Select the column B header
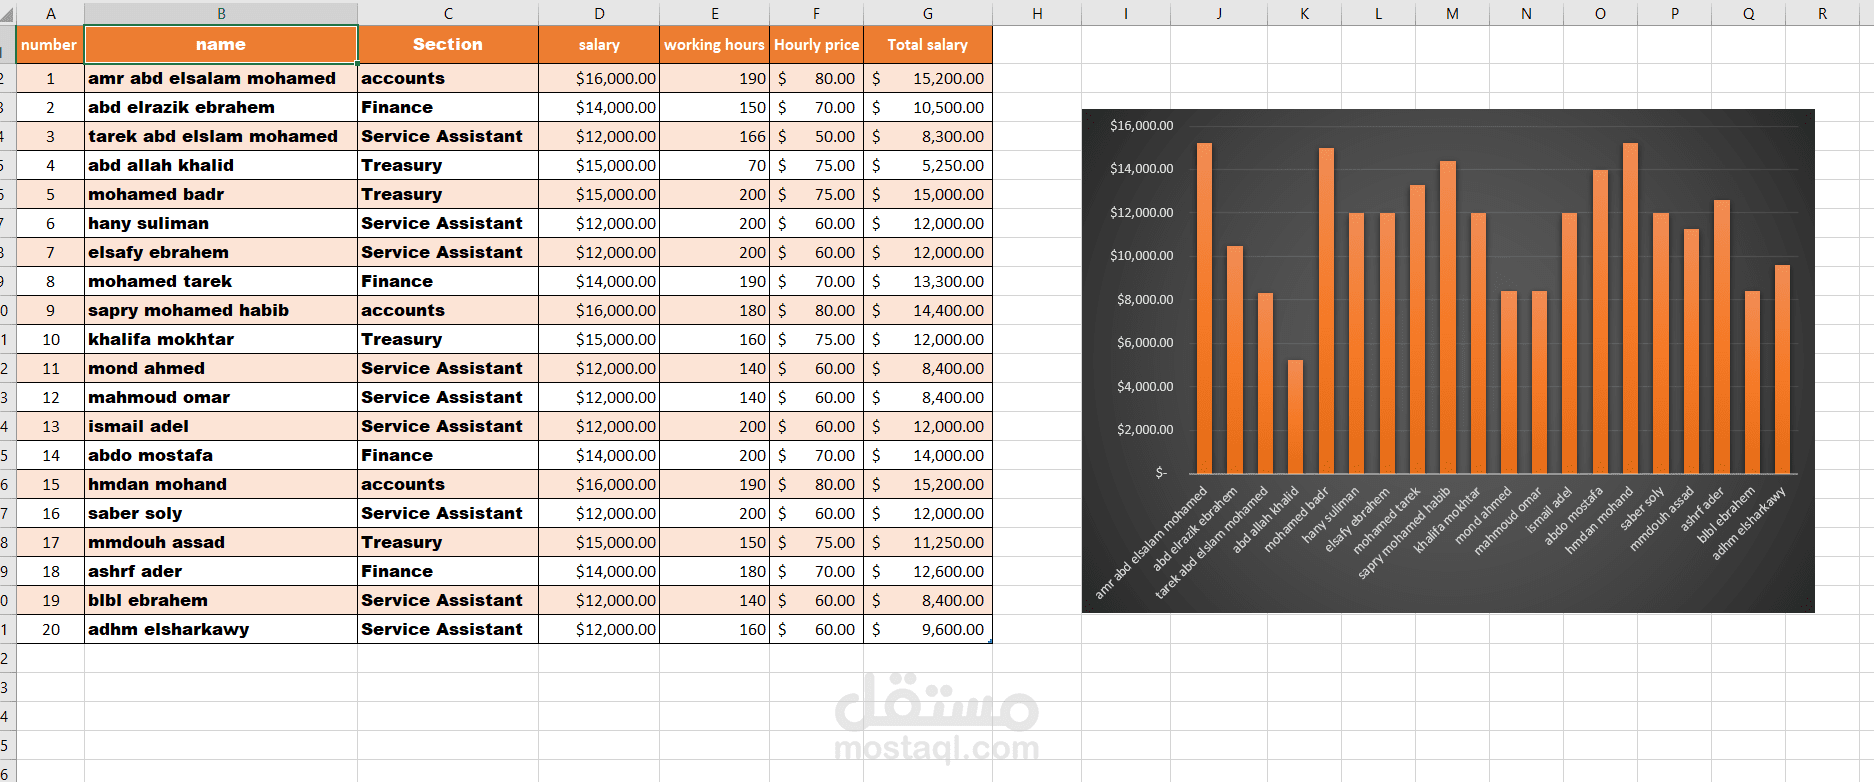 221,14
